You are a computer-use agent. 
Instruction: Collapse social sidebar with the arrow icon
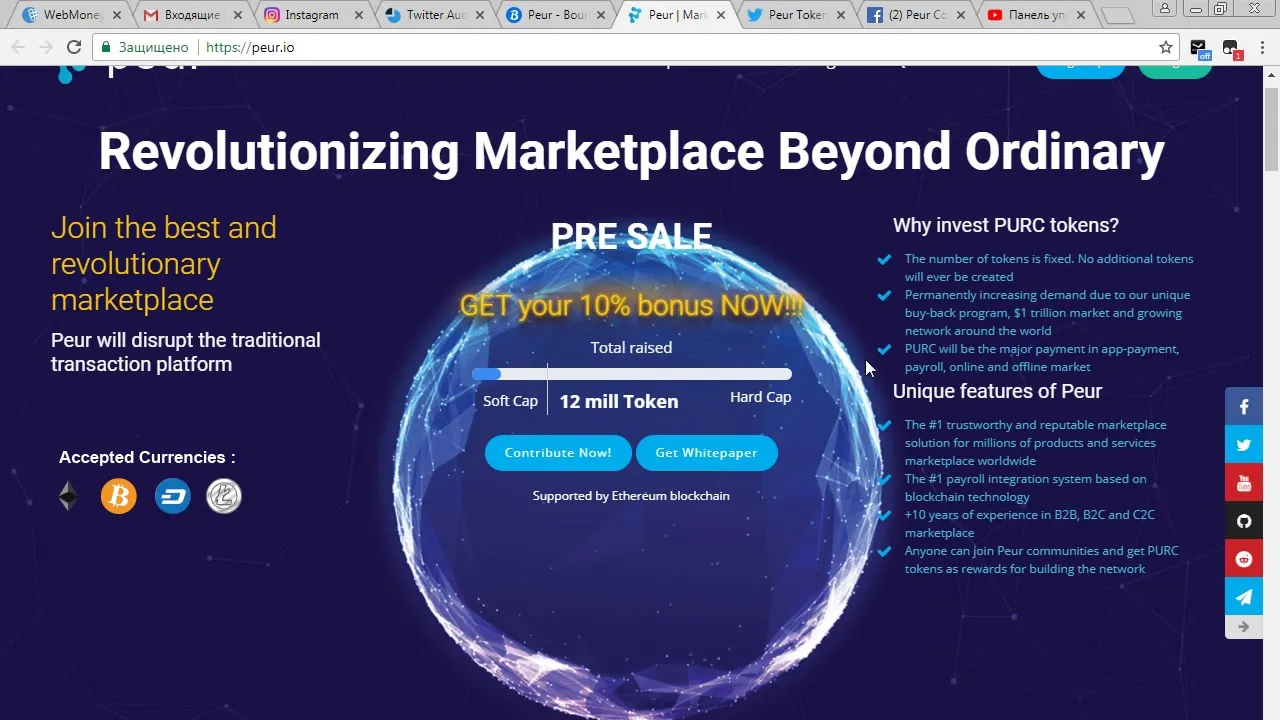click(x=1244, y=627)
